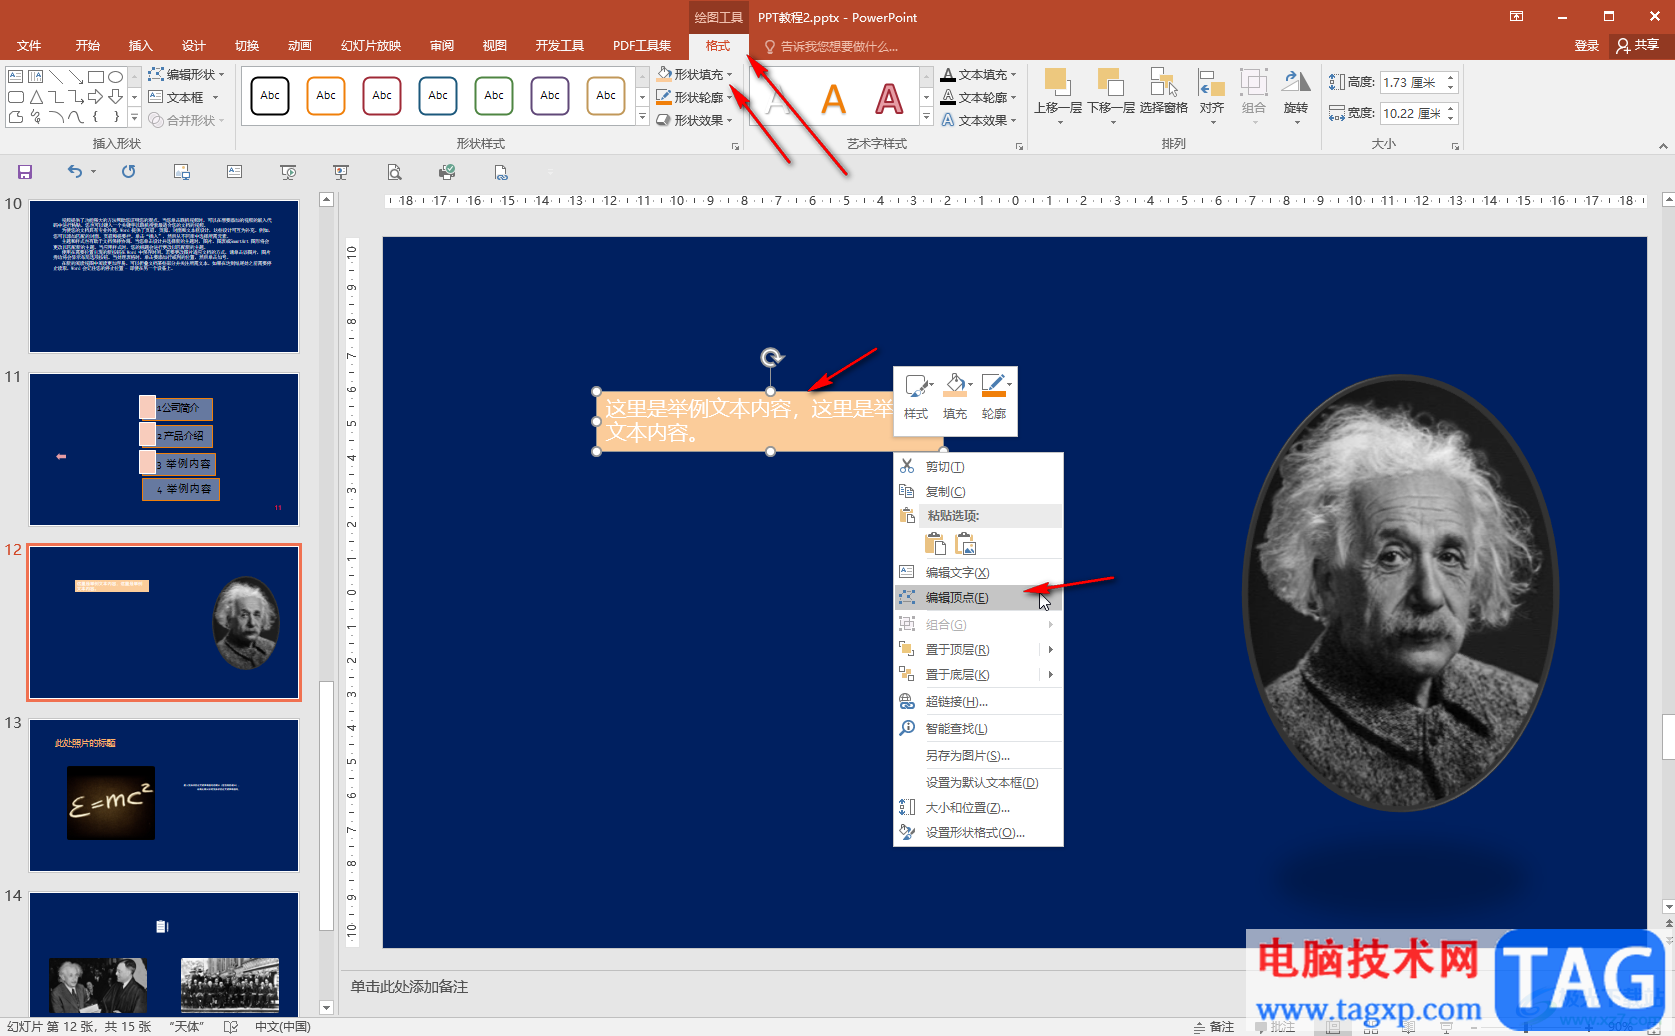Click the rotation handle above the text box
1675x1036 pixels.
pyautogui.click(x=771, y=357)
